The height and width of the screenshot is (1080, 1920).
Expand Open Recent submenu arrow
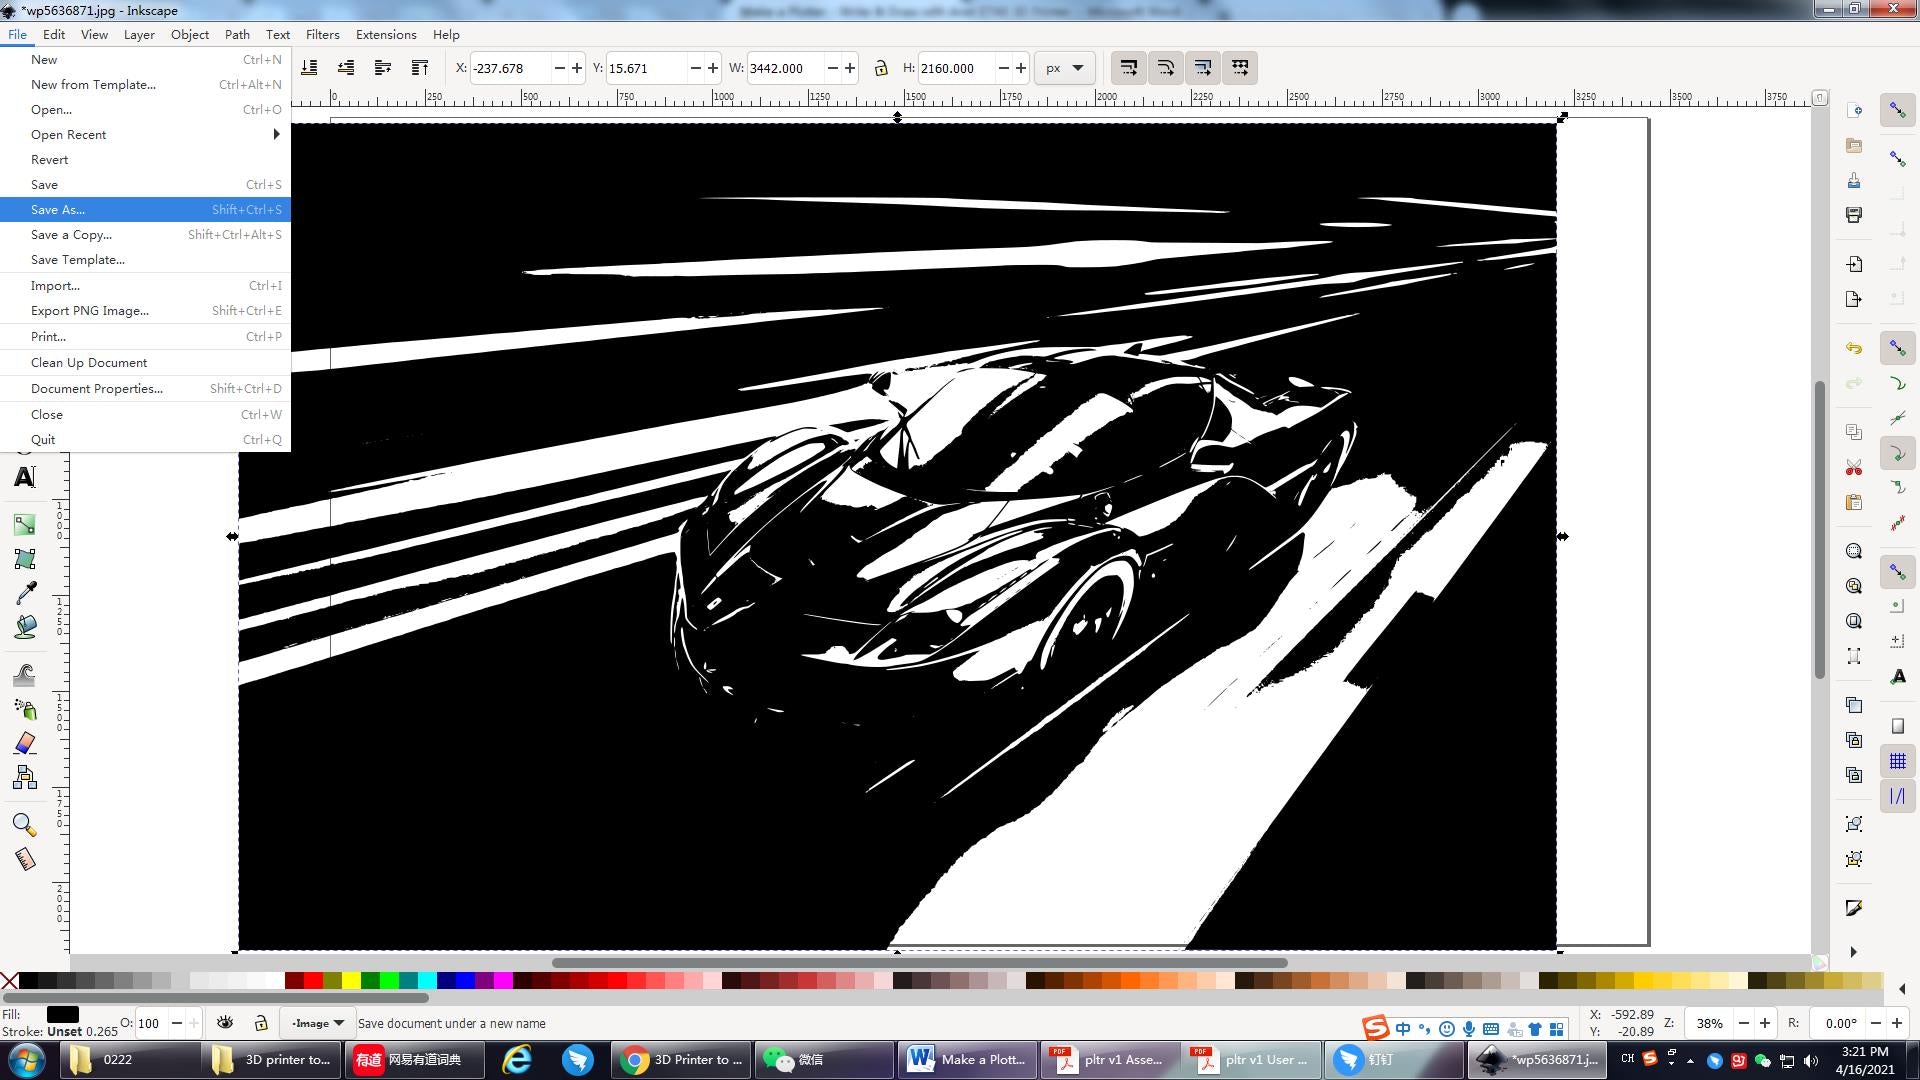click(x=276, y=134)
